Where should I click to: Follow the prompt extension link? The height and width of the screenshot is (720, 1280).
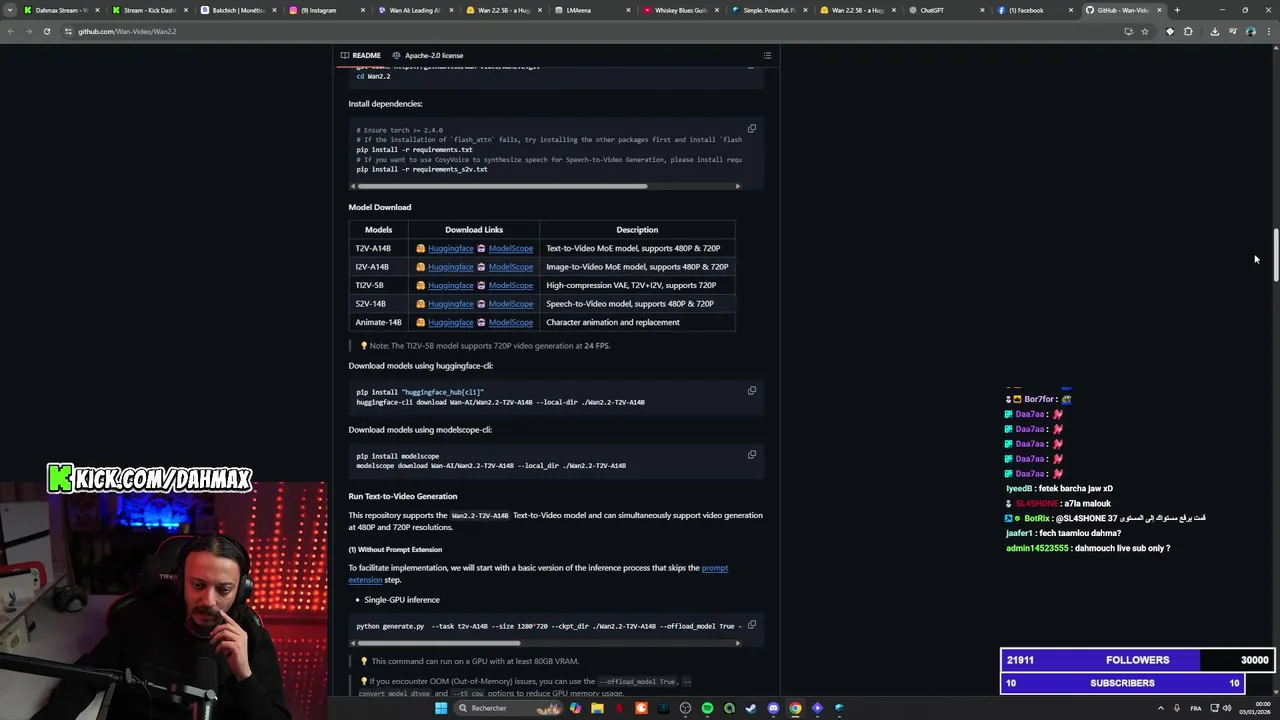715,568
